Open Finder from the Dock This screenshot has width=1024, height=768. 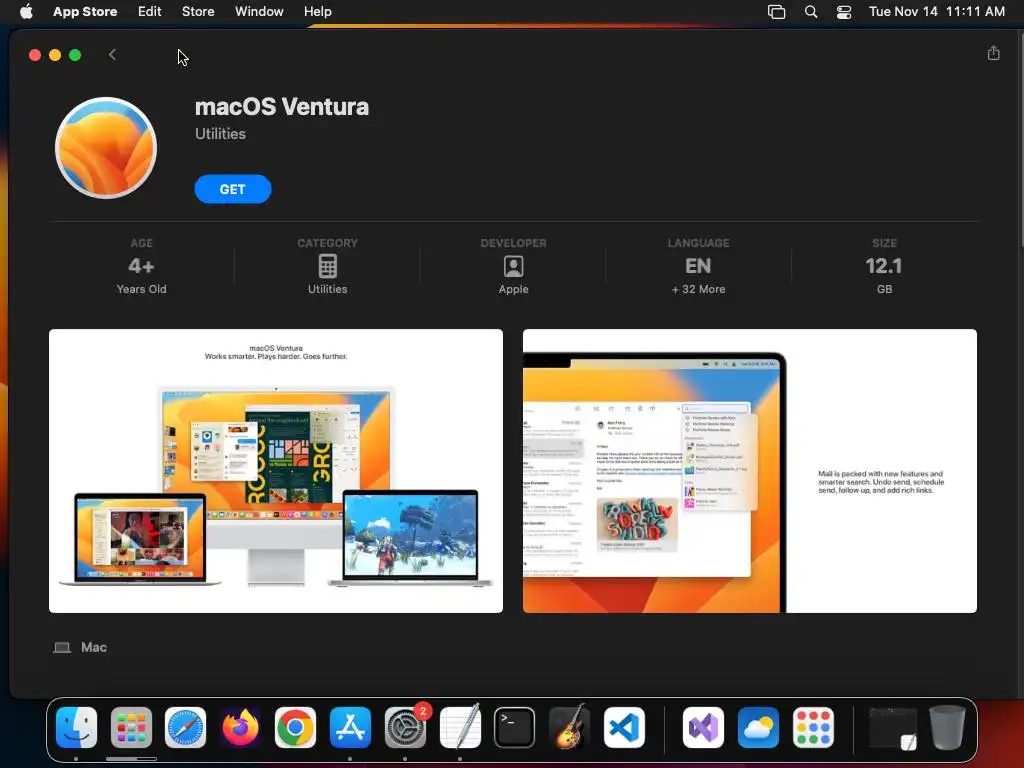coord(76,727)
